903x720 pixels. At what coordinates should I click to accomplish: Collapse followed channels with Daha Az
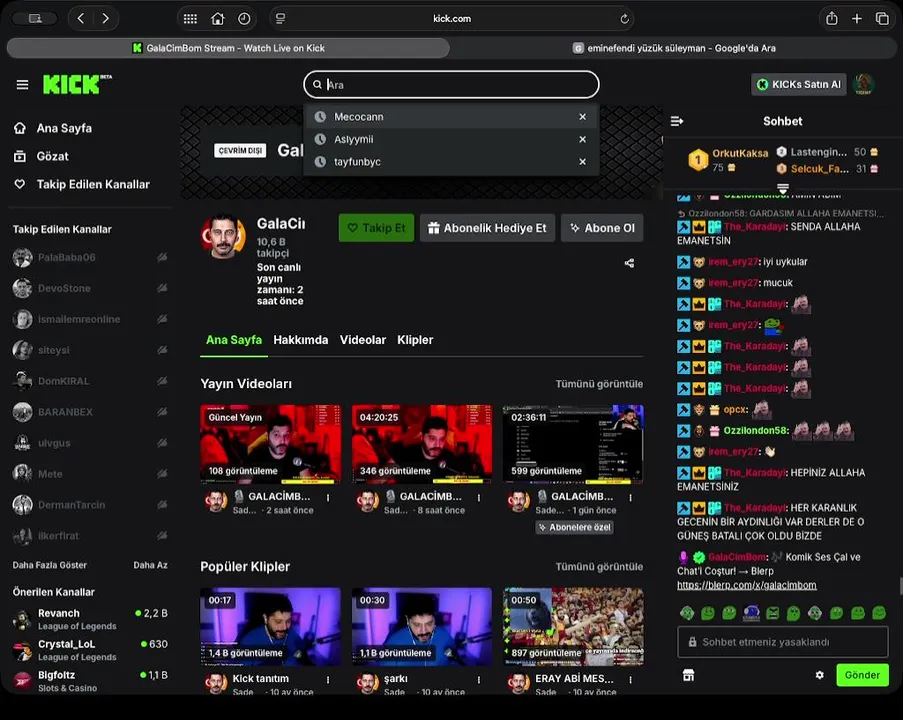click(x=150, y=565)
